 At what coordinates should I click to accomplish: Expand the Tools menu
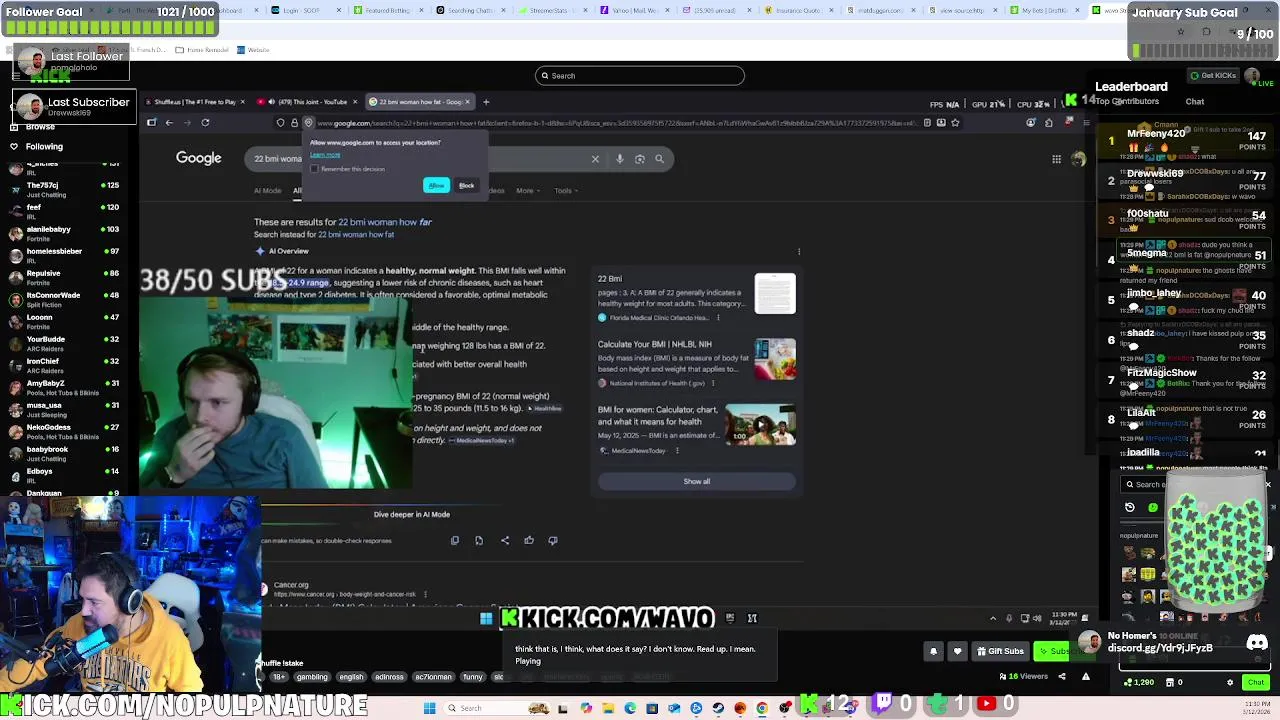click(566, 190)
